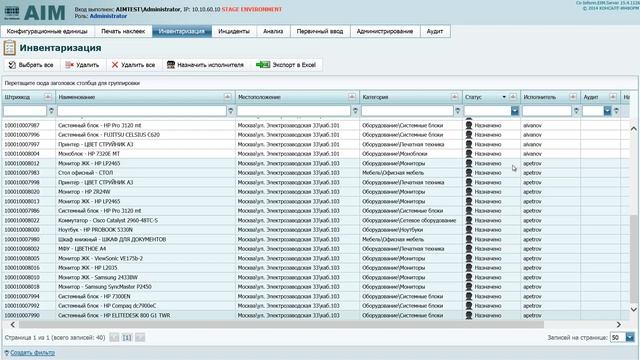Click the vertical scrollbar down arrow

[633, 309]
